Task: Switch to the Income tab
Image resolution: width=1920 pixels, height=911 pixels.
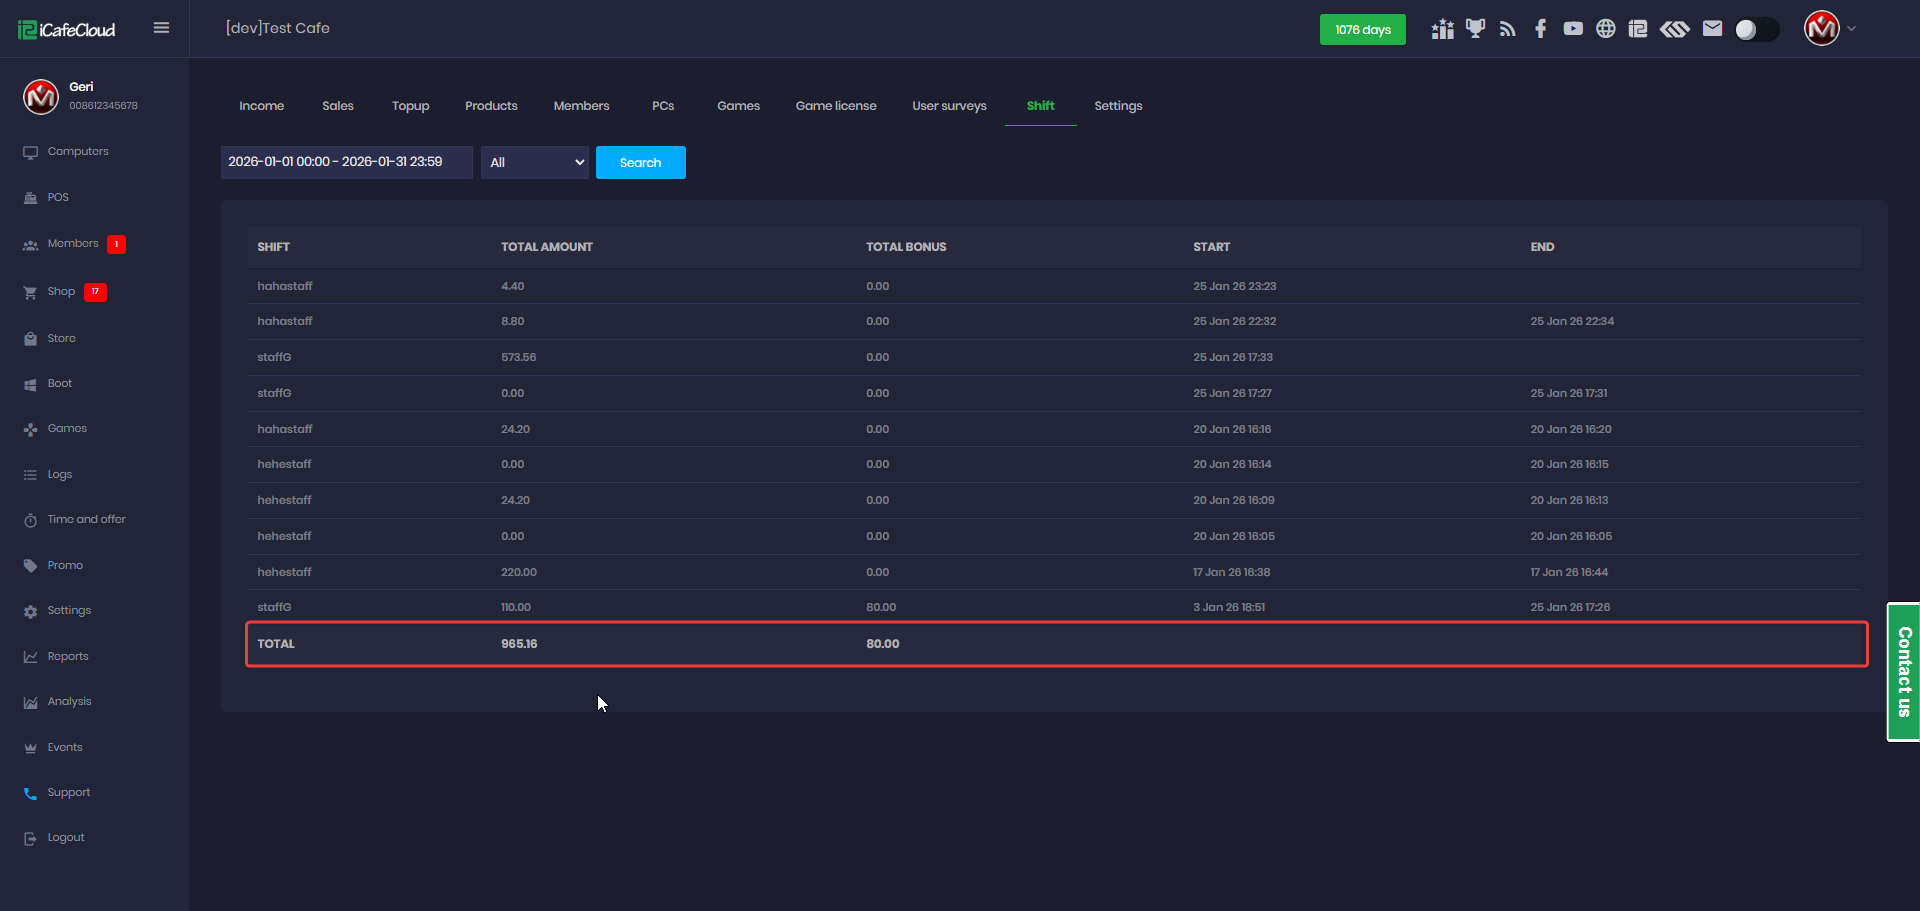Action: (261, 106)
